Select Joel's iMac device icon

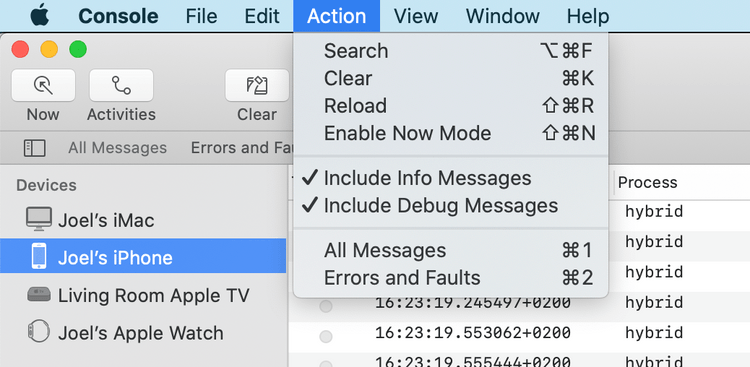39,220
